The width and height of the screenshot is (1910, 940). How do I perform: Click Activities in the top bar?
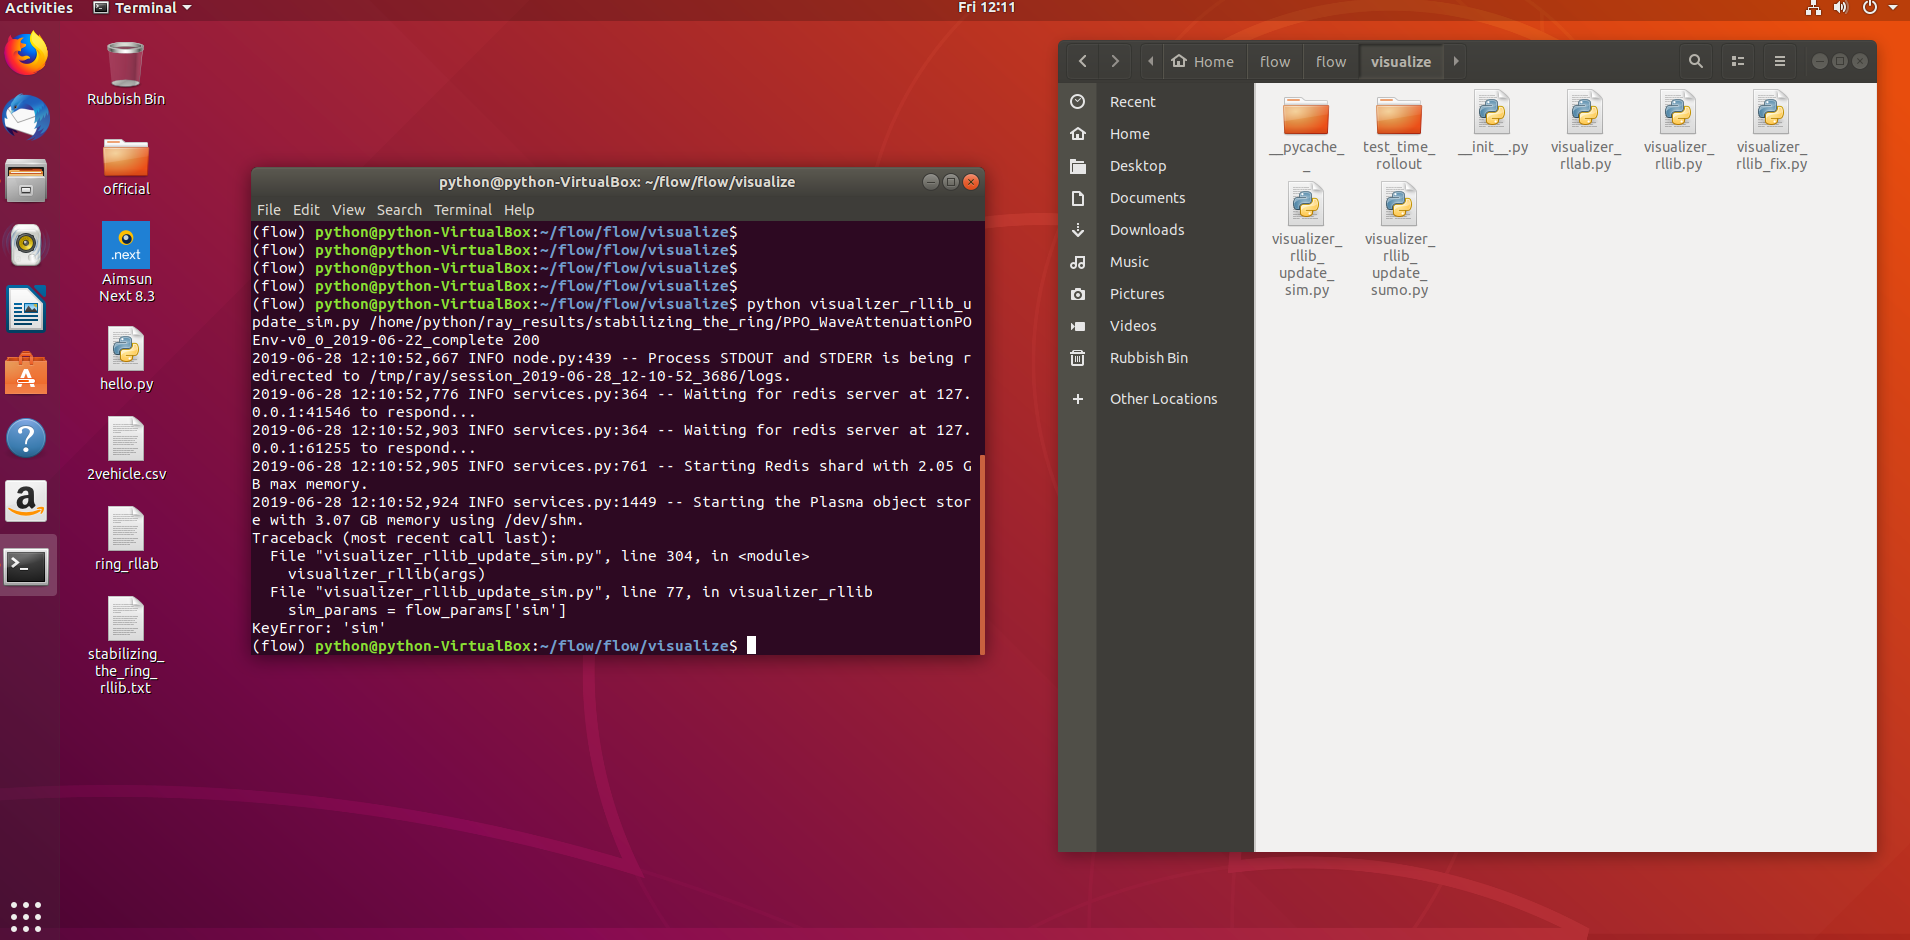[x=39, y=8]
